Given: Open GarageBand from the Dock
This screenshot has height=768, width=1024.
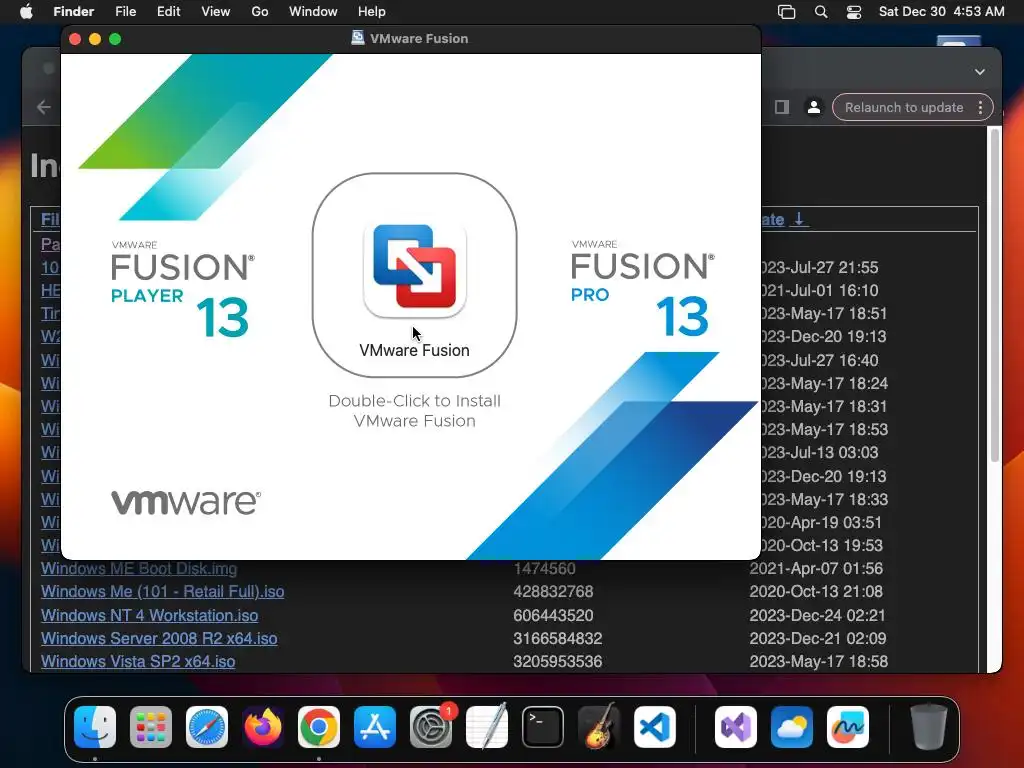Looking at the screenshot, I should [x=599, y=727].
